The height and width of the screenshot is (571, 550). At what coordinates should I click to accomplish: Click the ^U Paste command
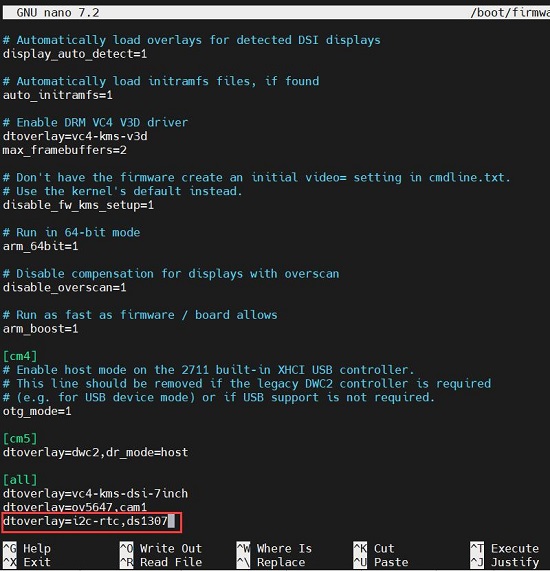coord(381,562)
